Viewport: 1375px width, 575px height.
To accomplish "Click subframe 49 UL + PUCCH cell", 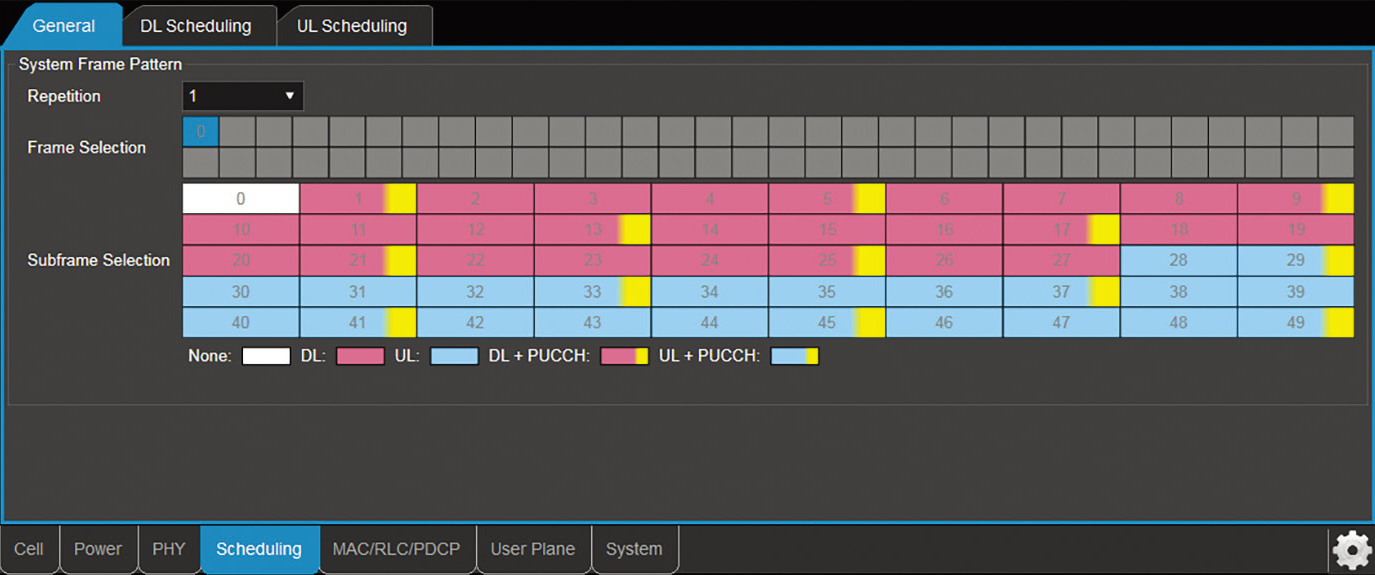I will (1296, 322).
